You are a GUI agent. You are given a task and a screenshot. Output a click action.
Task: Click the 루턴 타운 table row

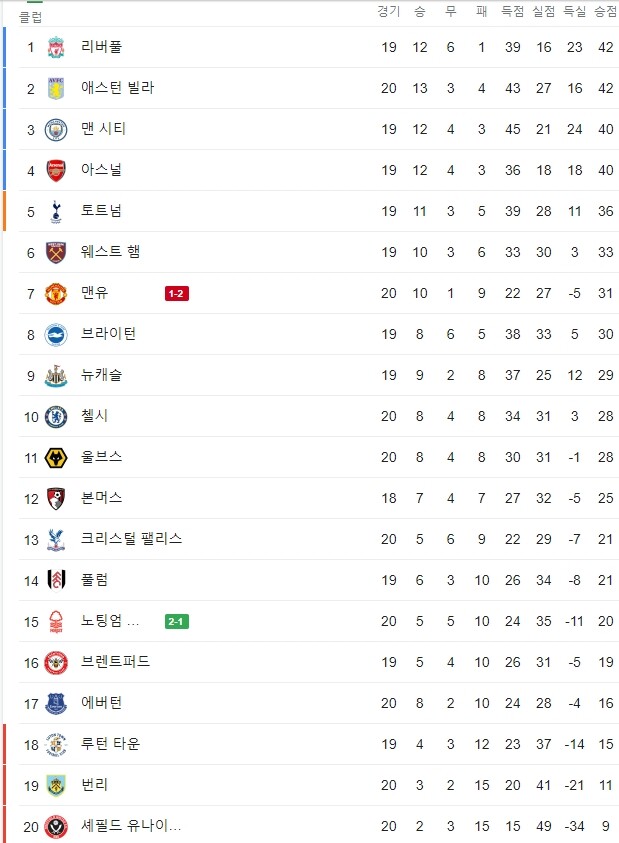tap(318, 744)
